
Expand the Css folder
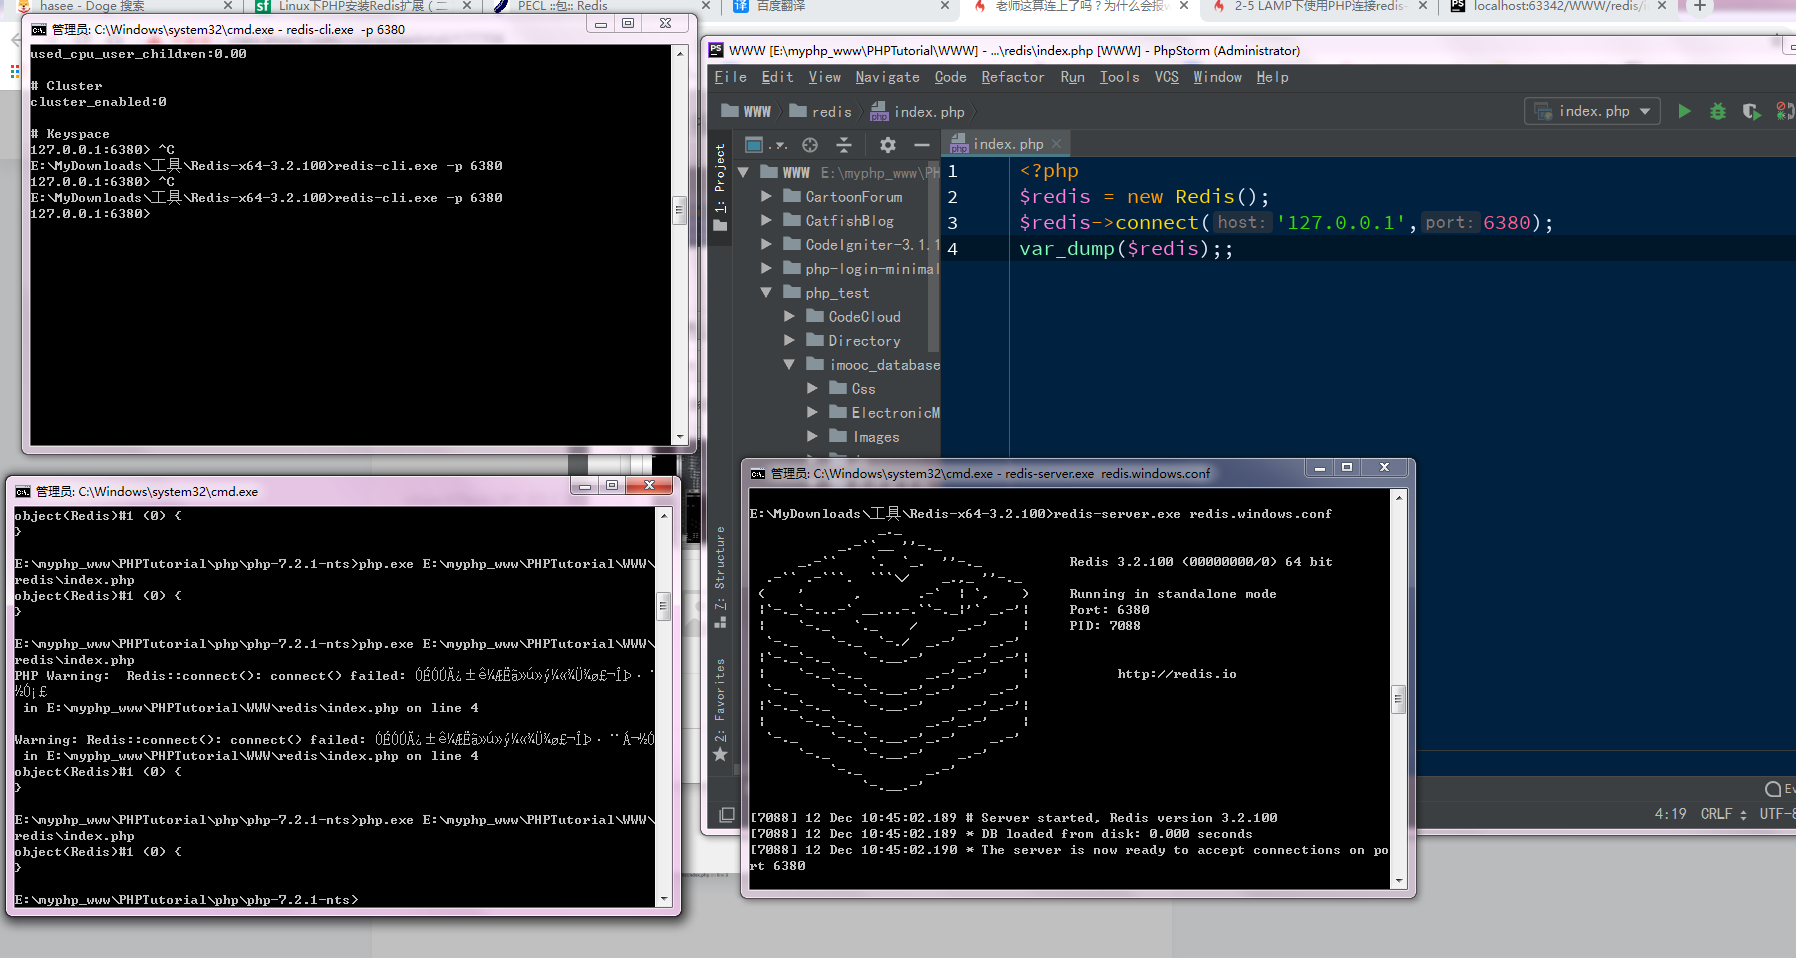pyautogui.click(x=812, y=388)
